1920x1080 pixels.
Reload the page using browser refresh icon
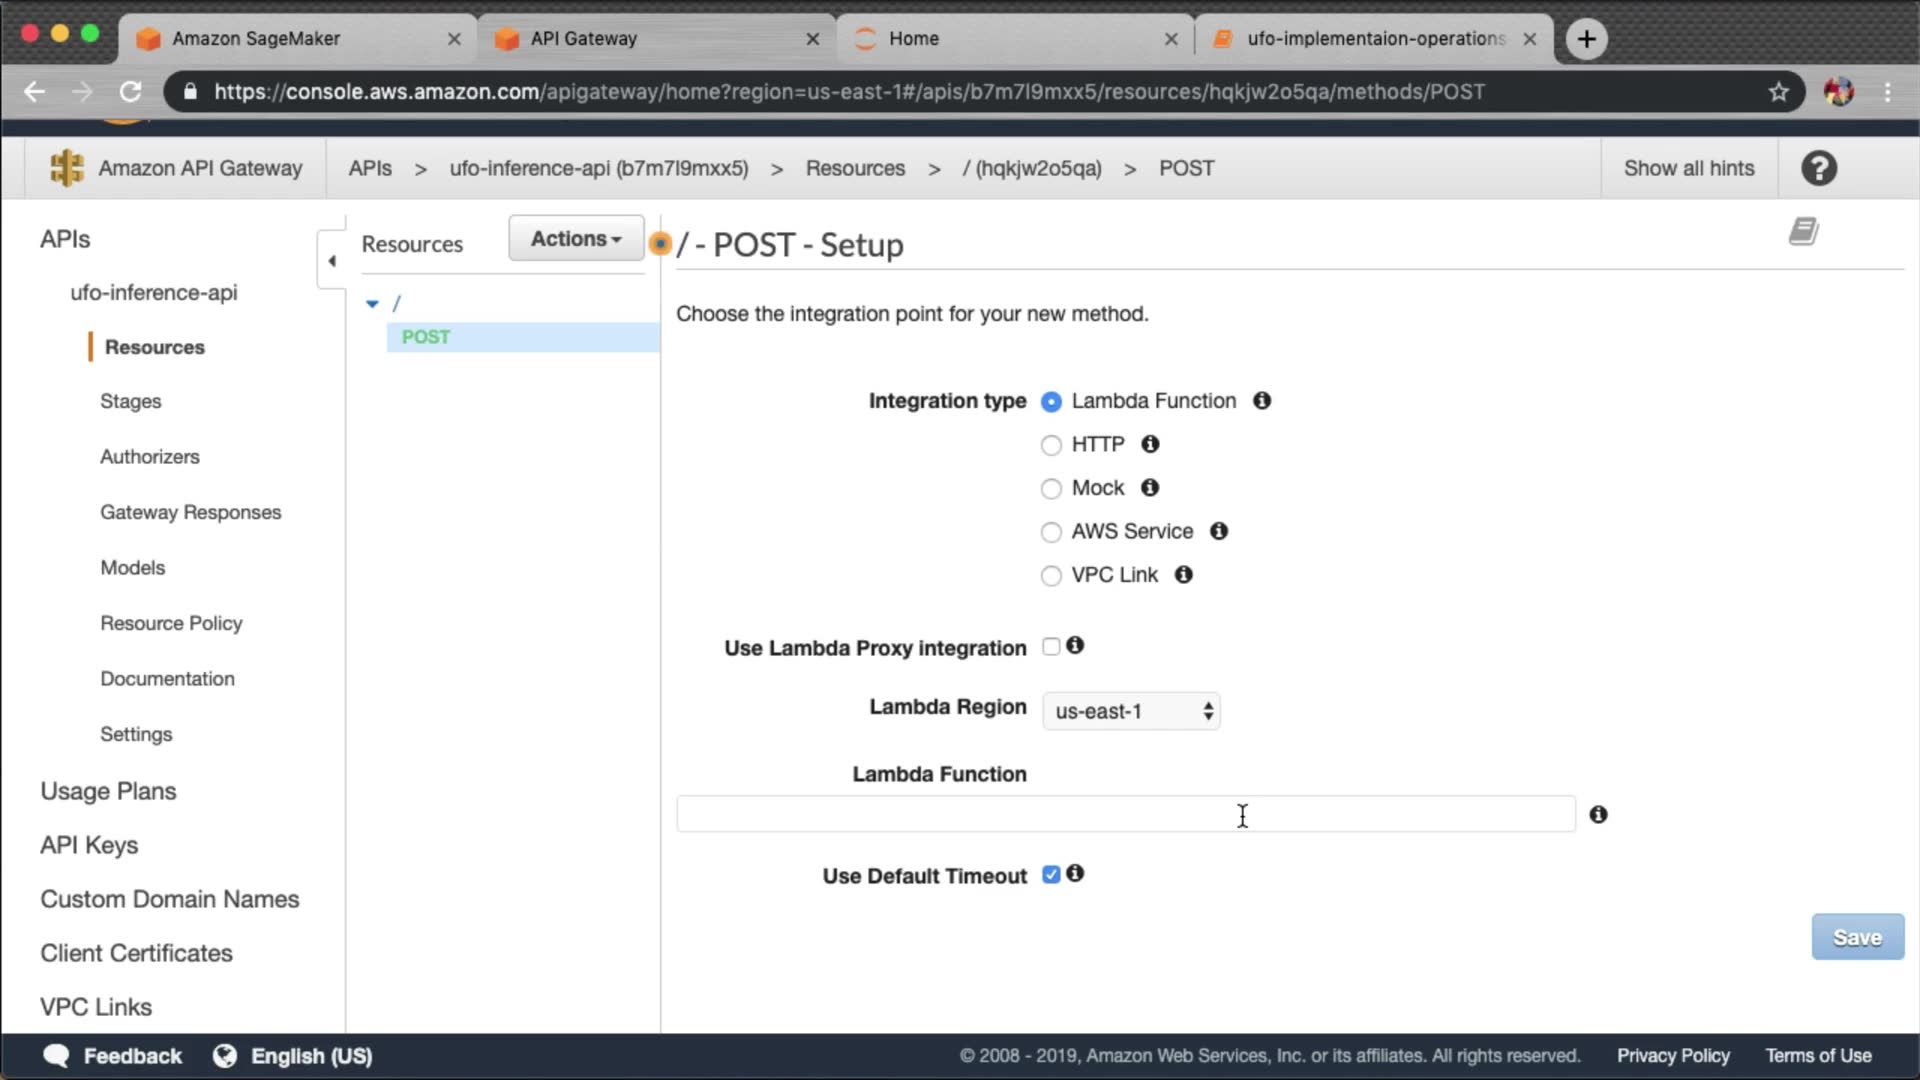[130, 92]
